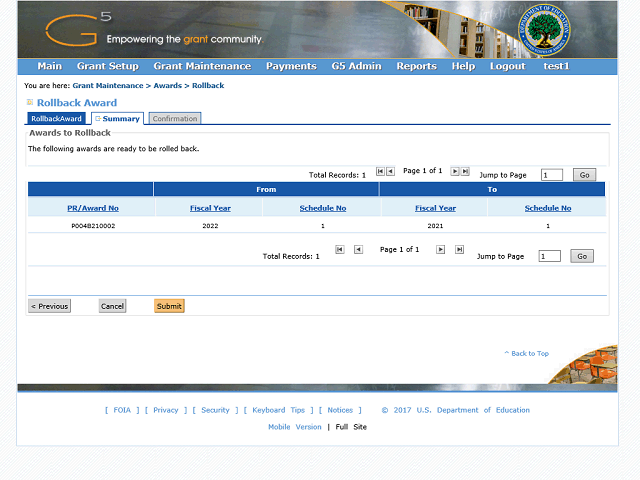Select the Confirmation tab
The width and height of the screenshot is (640, 480).
coord(175,118)
